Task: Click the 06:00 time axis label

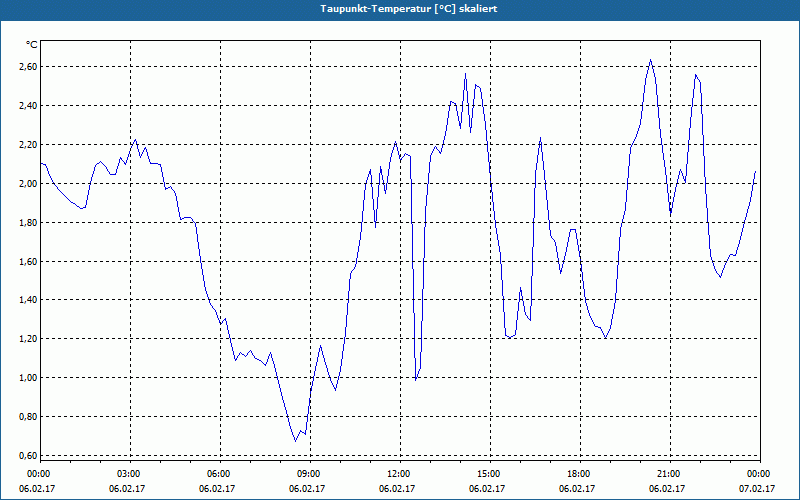Action: coord(217,474)
